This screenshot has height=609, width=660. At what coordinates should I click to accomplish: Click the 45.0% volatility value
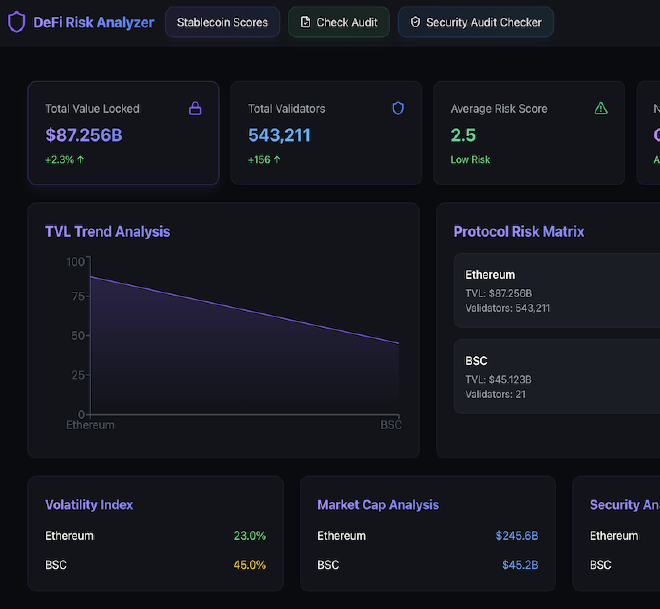(x=250, y=565)
